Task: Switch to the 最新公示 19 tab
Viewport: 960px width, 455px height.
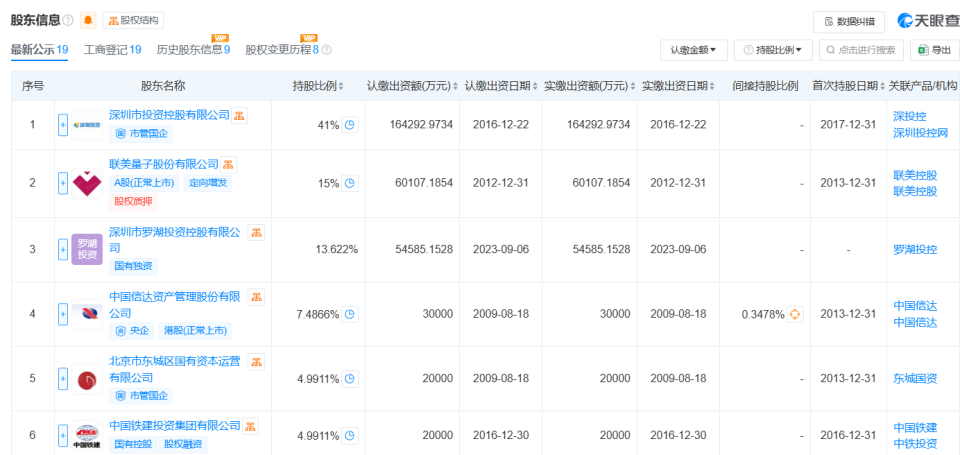Action: pos(39,50)
